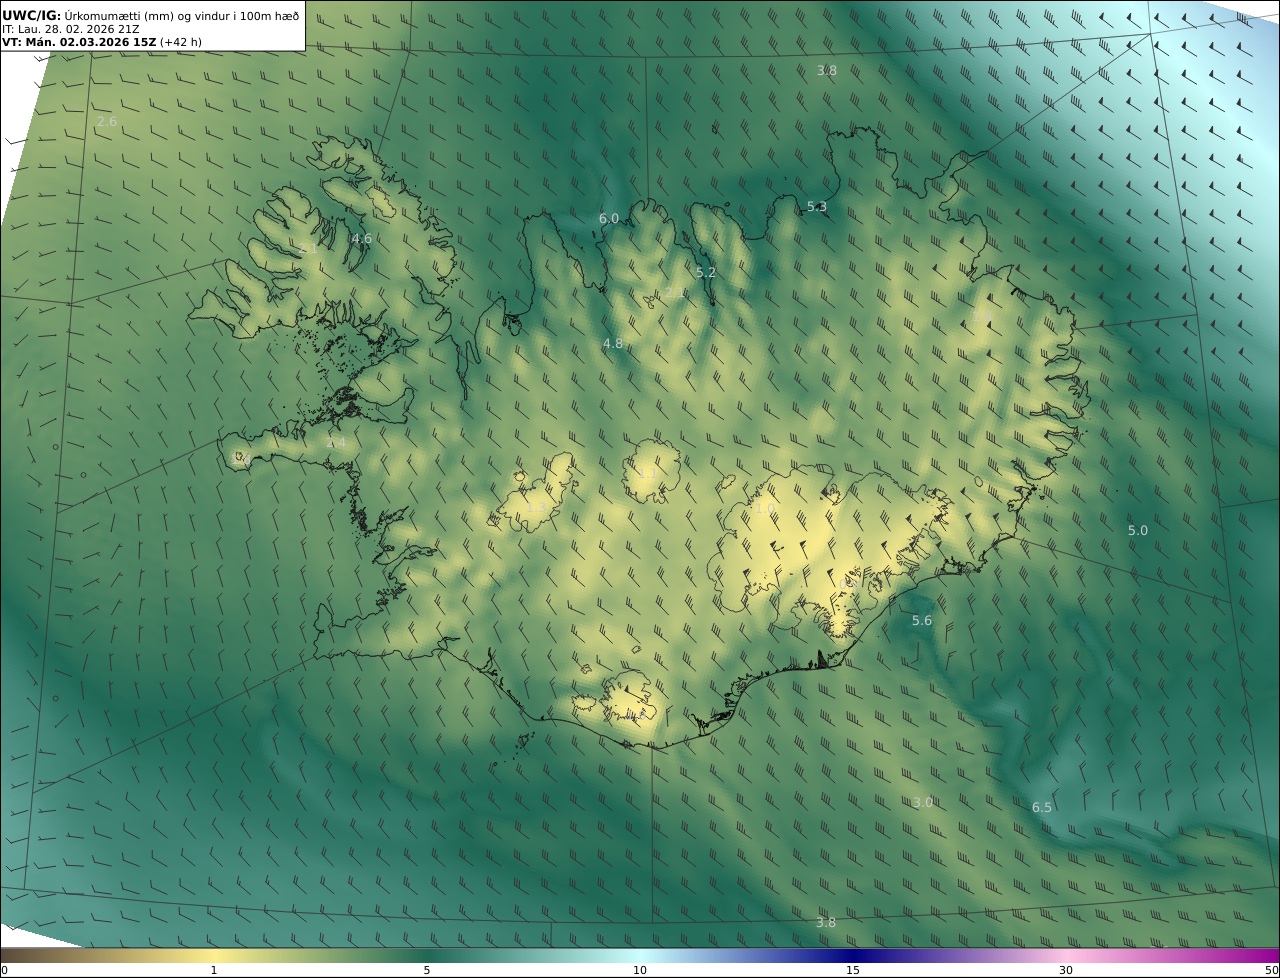1280x978 pixels.
Task: Click the 'IT: Lau. 28. 02. 2026 21Z' line
Action: coord(70,29)
